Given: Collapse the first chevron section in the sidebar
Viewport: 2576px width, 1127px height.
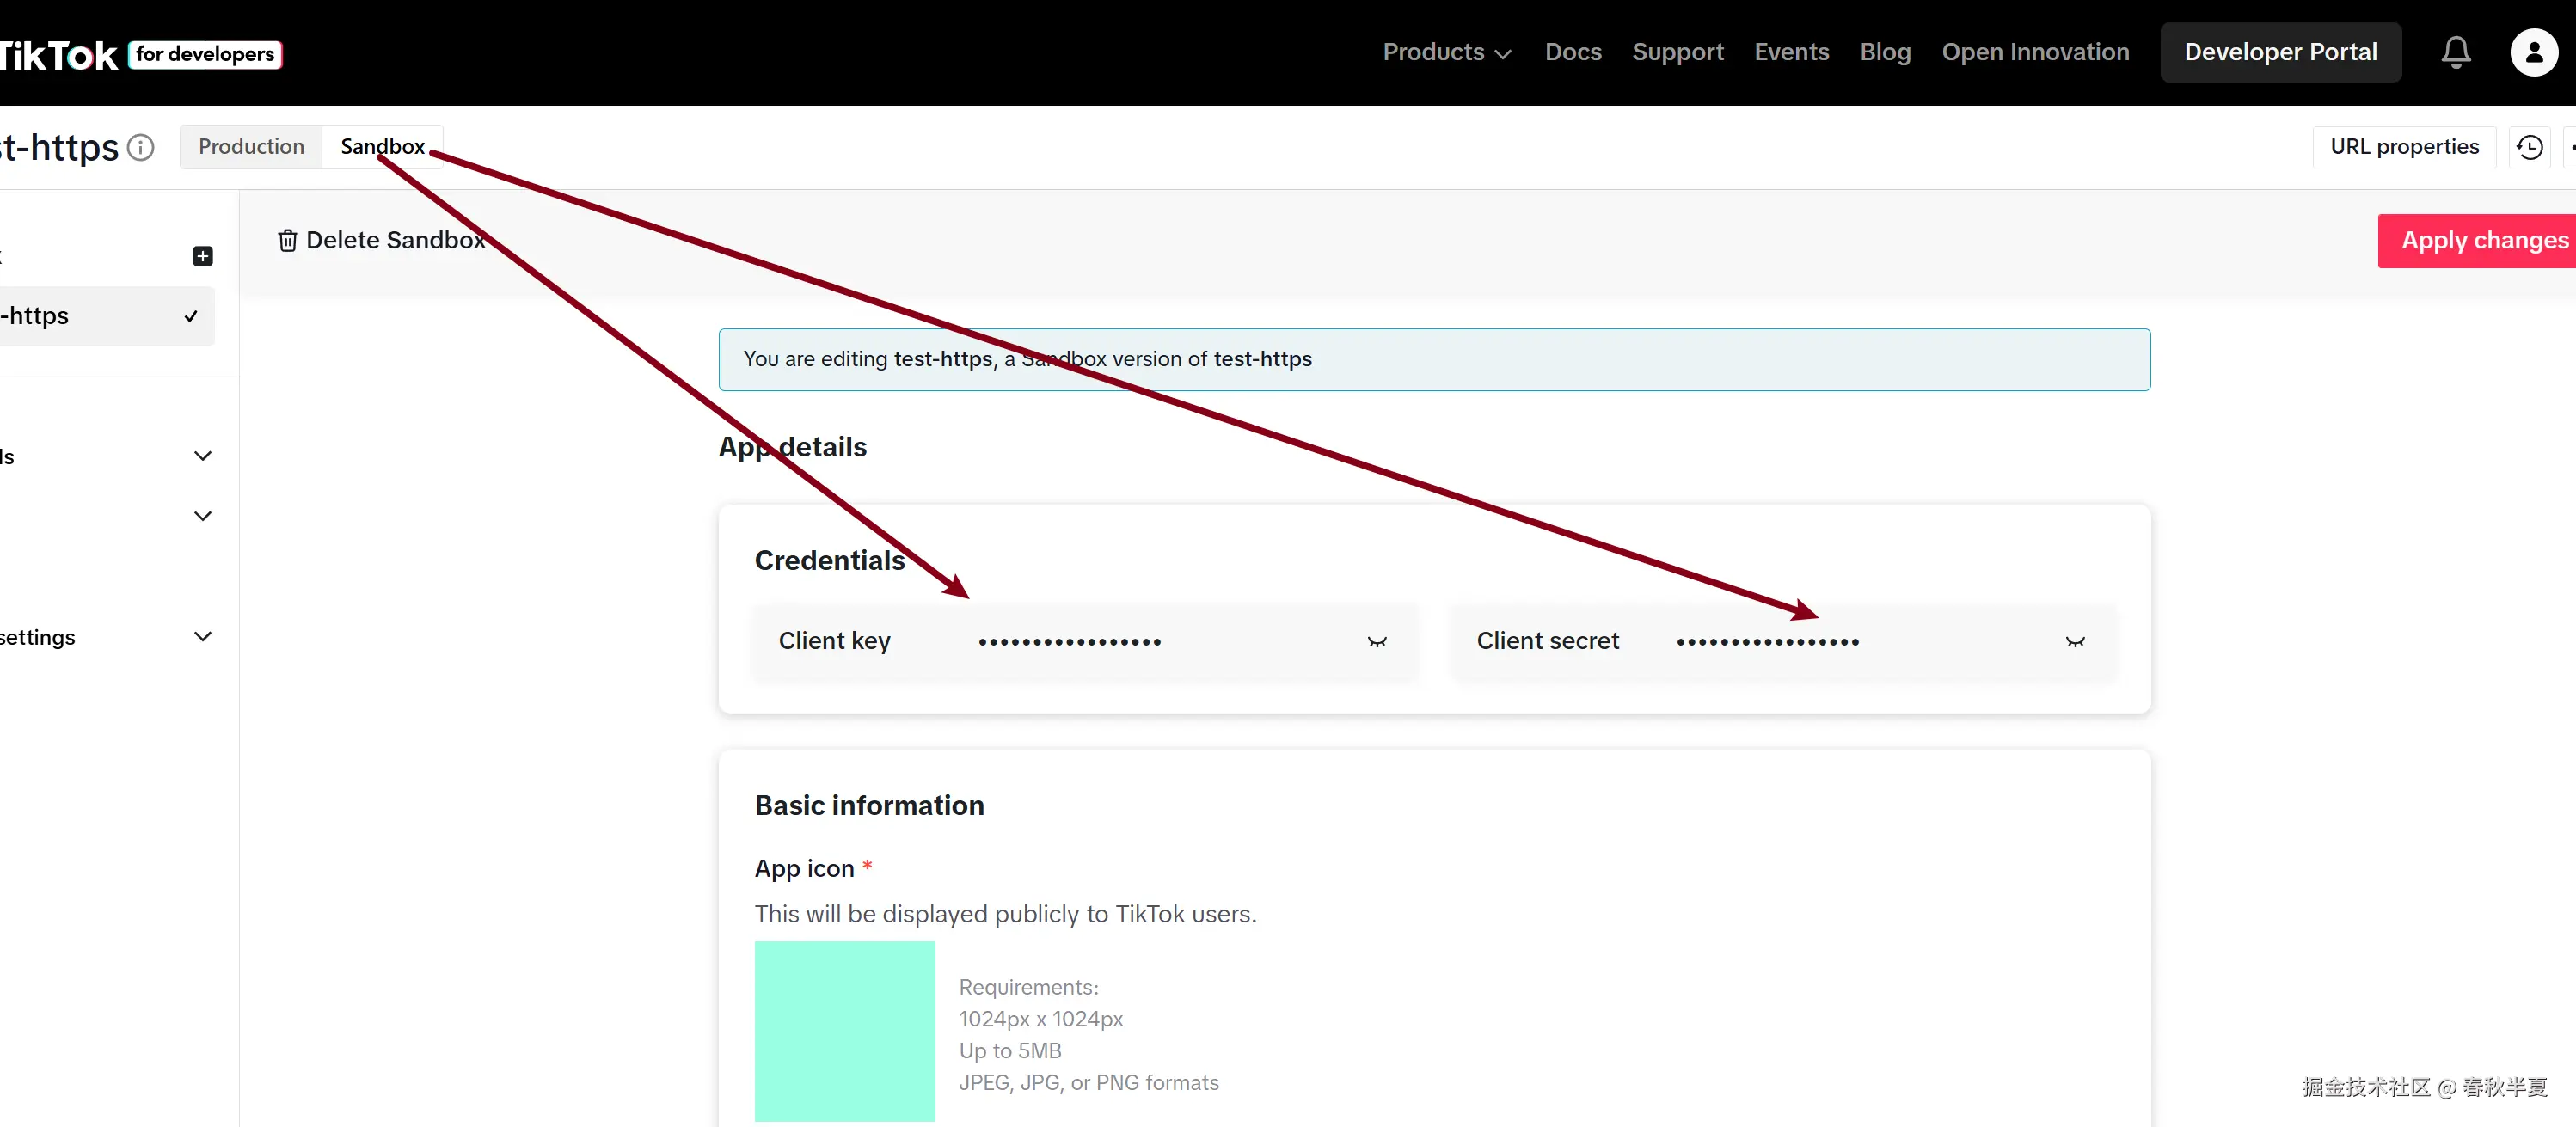Looking at the screenshot, I should coord(203,456).
